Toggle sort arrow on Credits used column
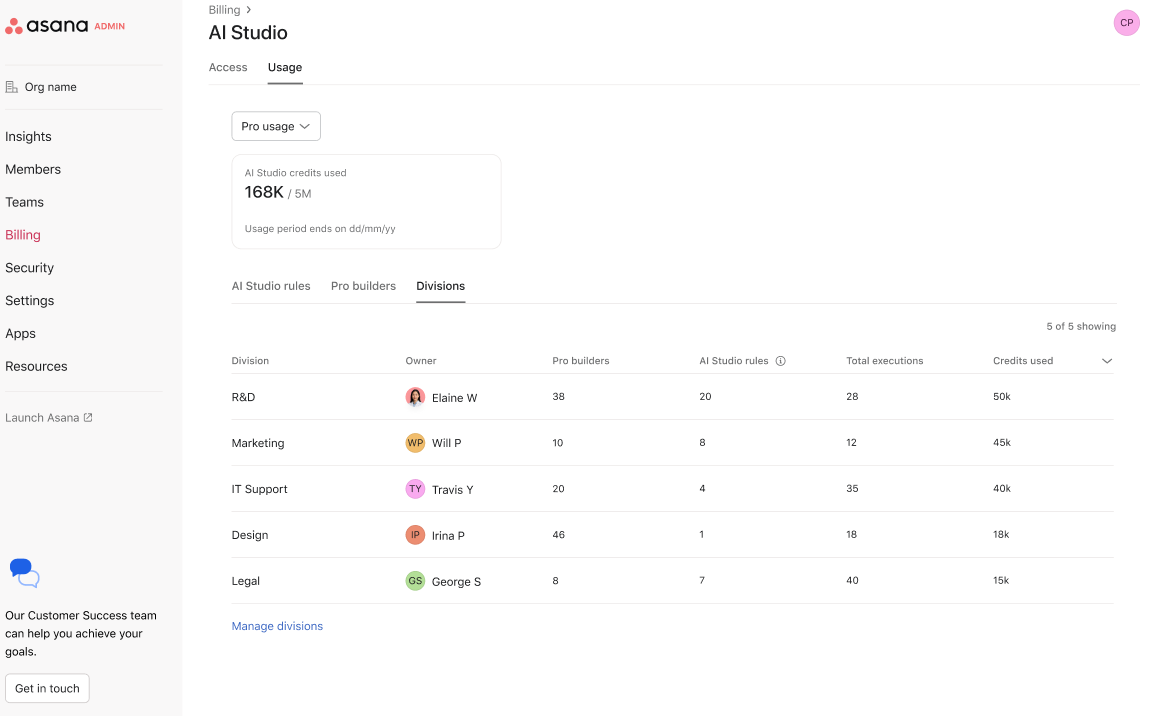The height and width of the screenshot is (716, 1157). pyautogui.click(x=1106, y=361)
